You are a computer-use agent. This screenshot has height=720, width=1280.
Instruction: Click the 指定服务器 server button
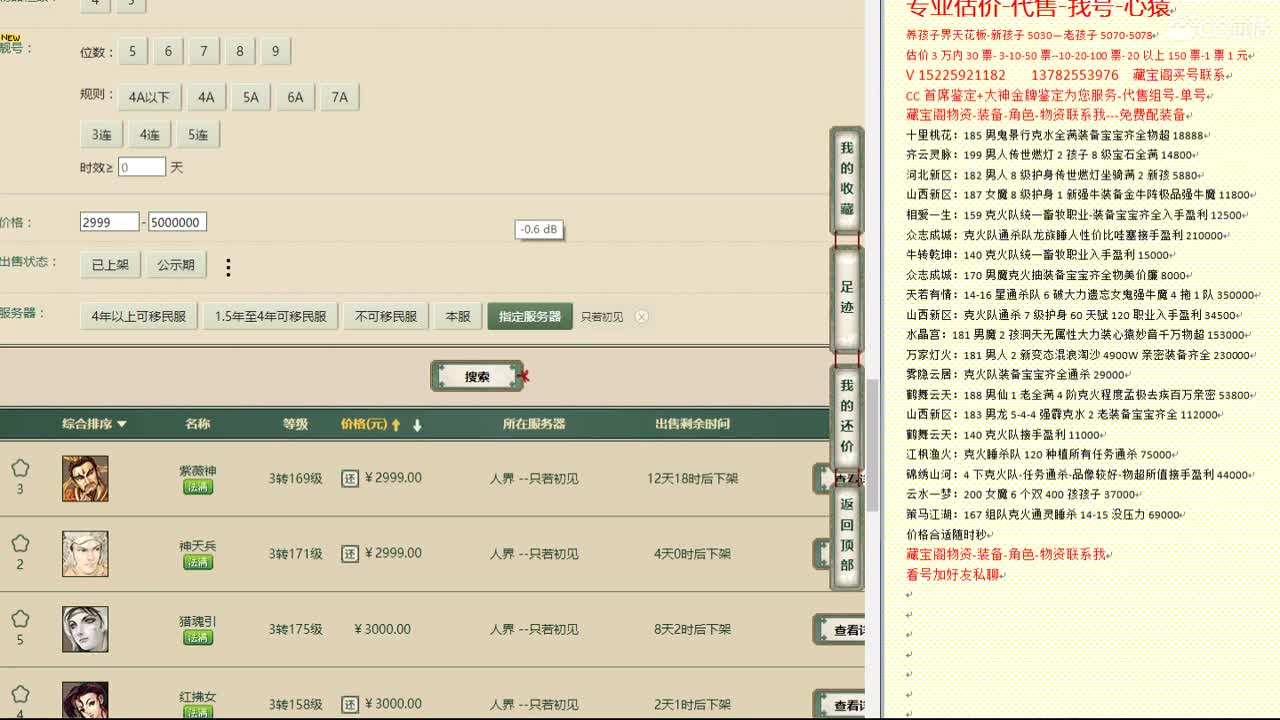tap(530, 316)
